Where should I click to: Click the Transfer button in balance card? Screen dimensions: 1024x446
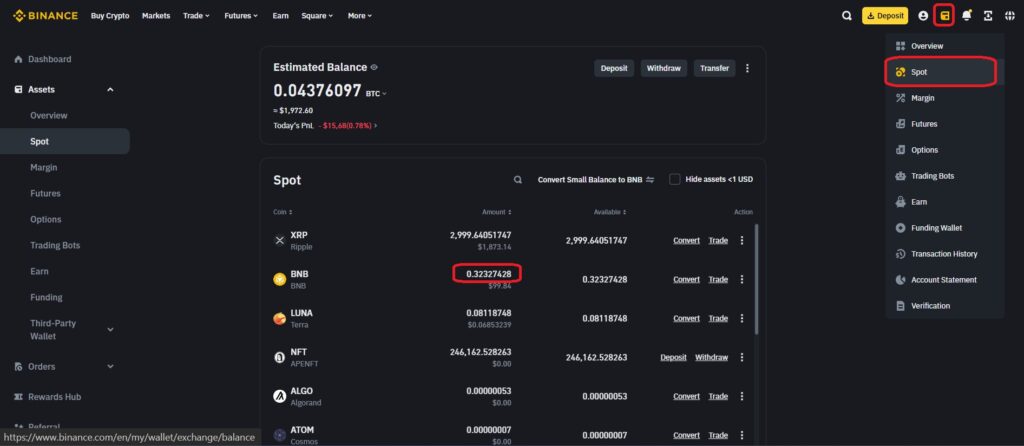714,68
